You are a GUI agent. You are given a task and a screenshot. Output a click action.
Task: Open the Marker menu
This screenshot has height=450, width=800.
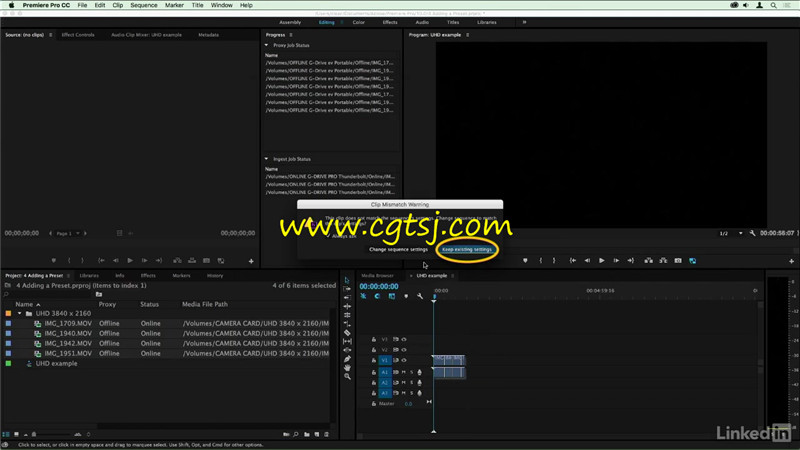(174, 5)
